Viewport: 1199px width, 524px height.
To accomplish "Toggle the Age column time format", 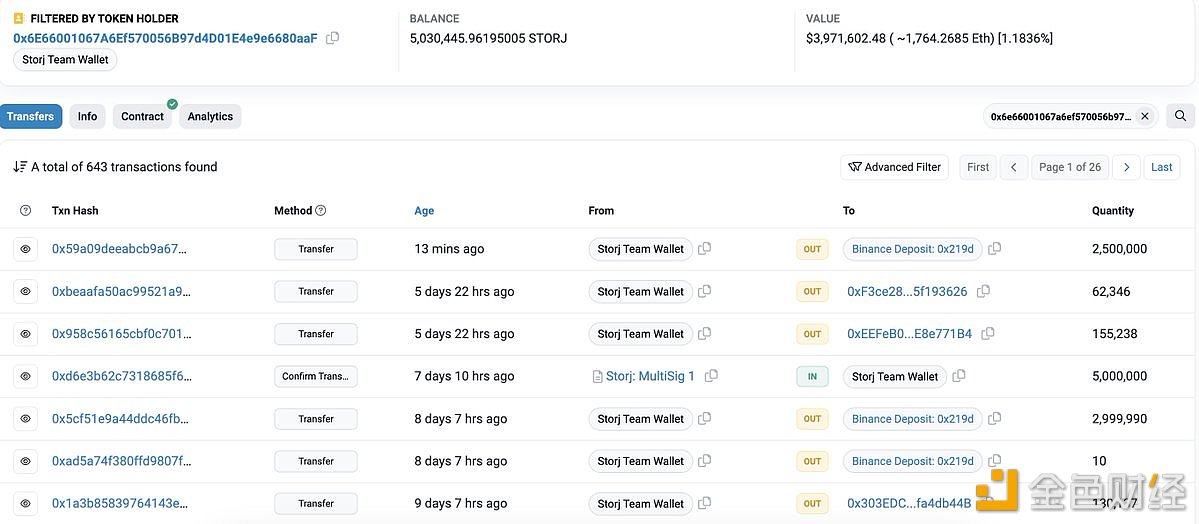I will [x=424, y=210].
